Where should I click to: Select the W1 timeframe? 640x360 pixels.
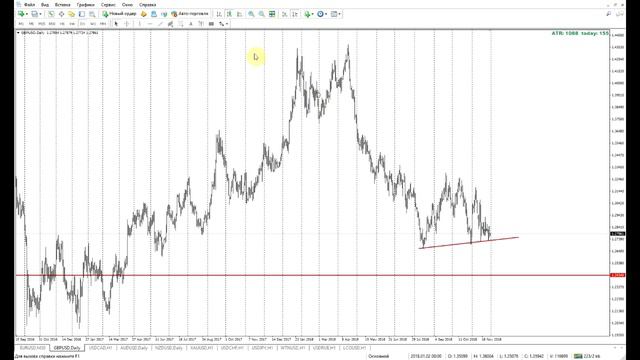coord(93,24)
